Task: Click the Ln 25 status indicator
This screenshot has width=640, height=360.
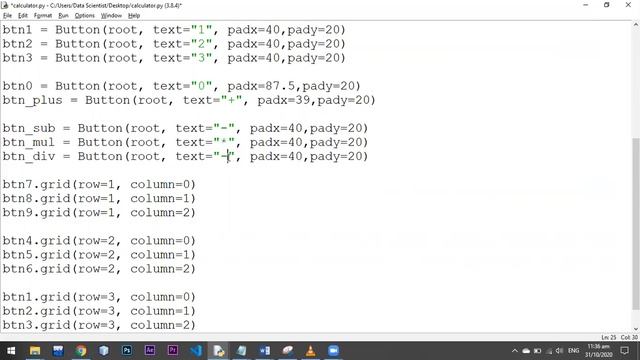Action: click(x=609, y=337)
